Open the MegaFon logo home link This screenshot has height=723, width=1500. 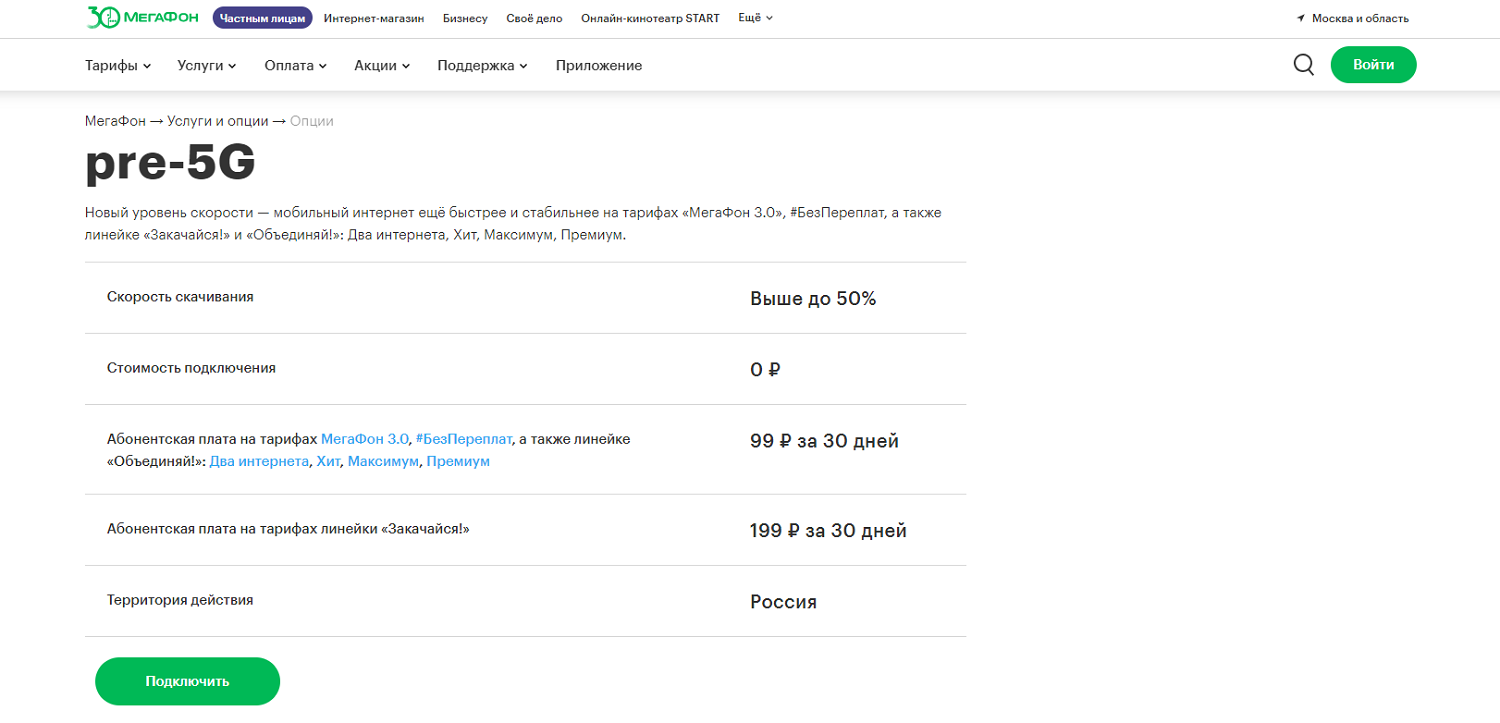click(143, 17)
